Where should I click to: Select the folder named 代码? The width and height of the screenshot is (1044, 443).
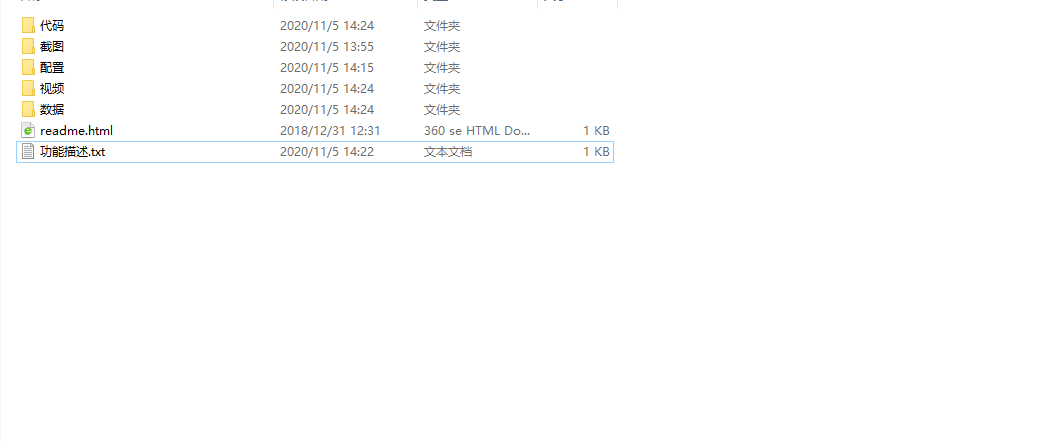(x=52, y=26)
